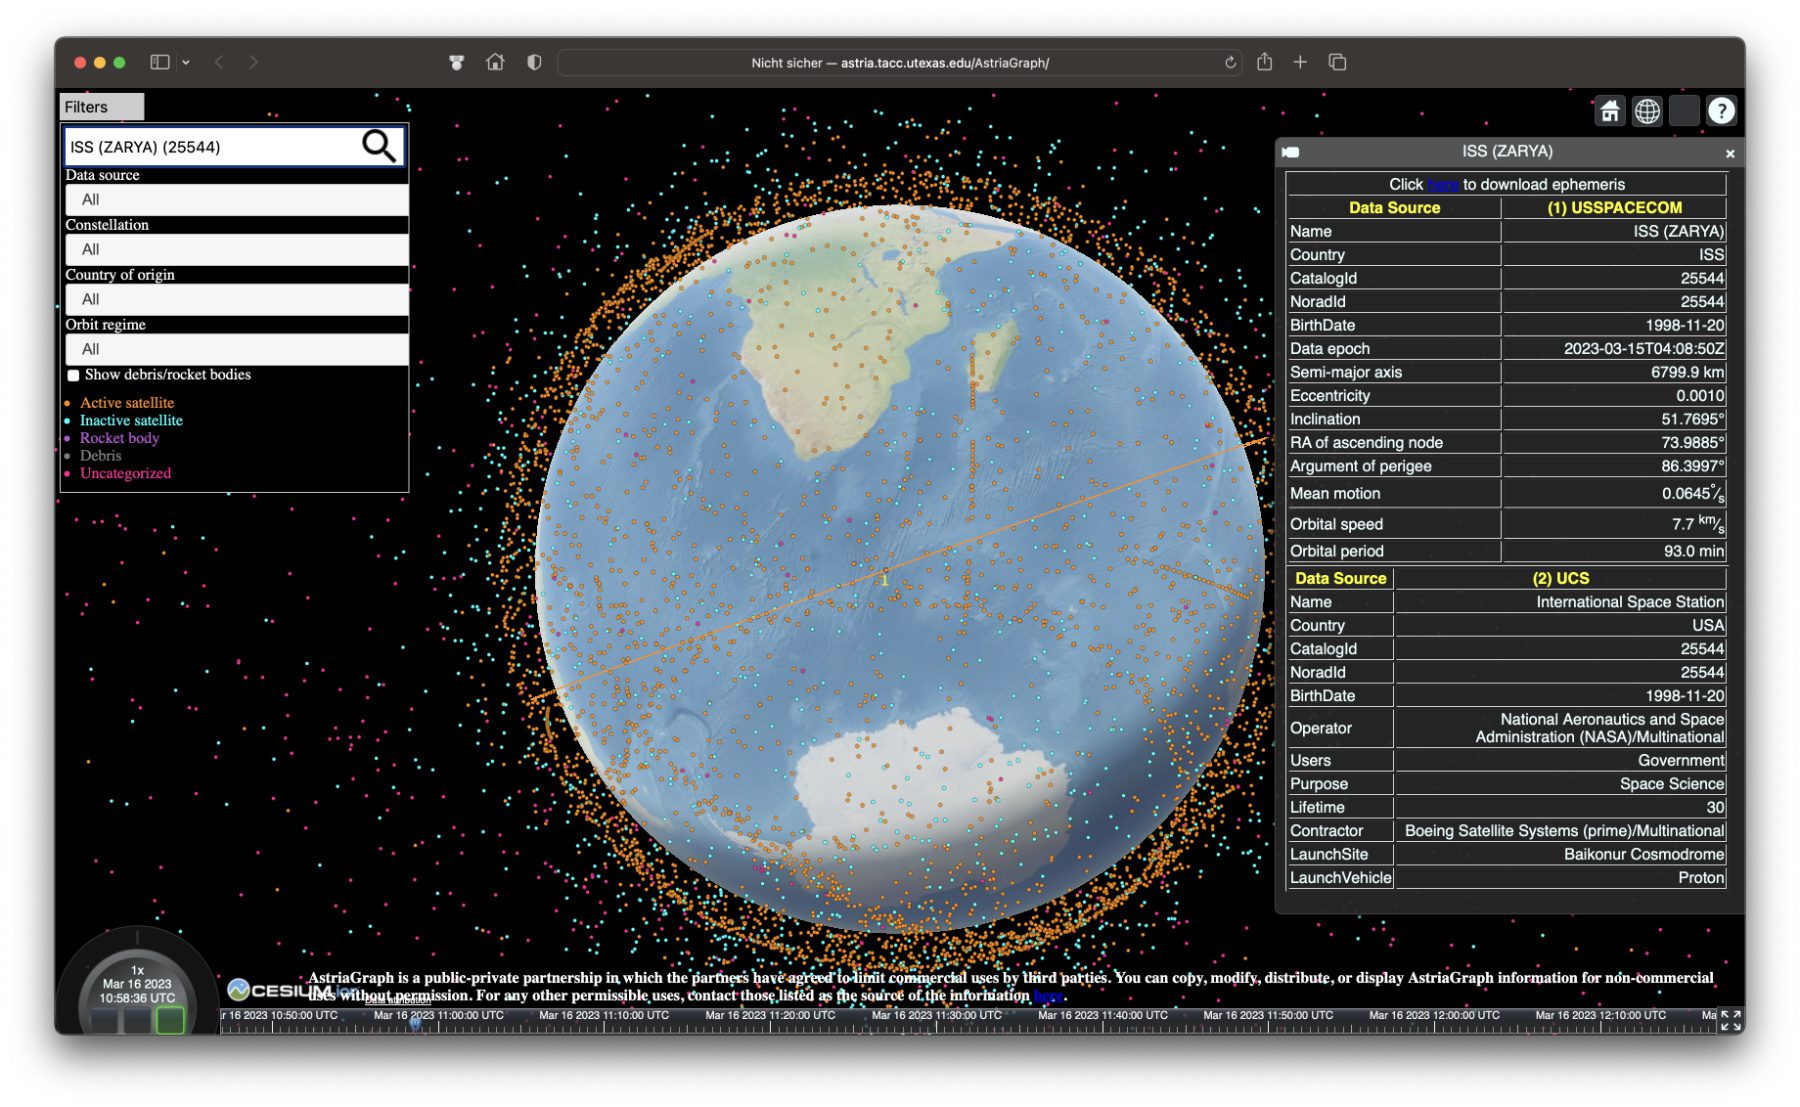Viewport: 1800px width, 1107px height.
Task: Toggle Show debris/rocket bodies checkbox
Action: 73,375
